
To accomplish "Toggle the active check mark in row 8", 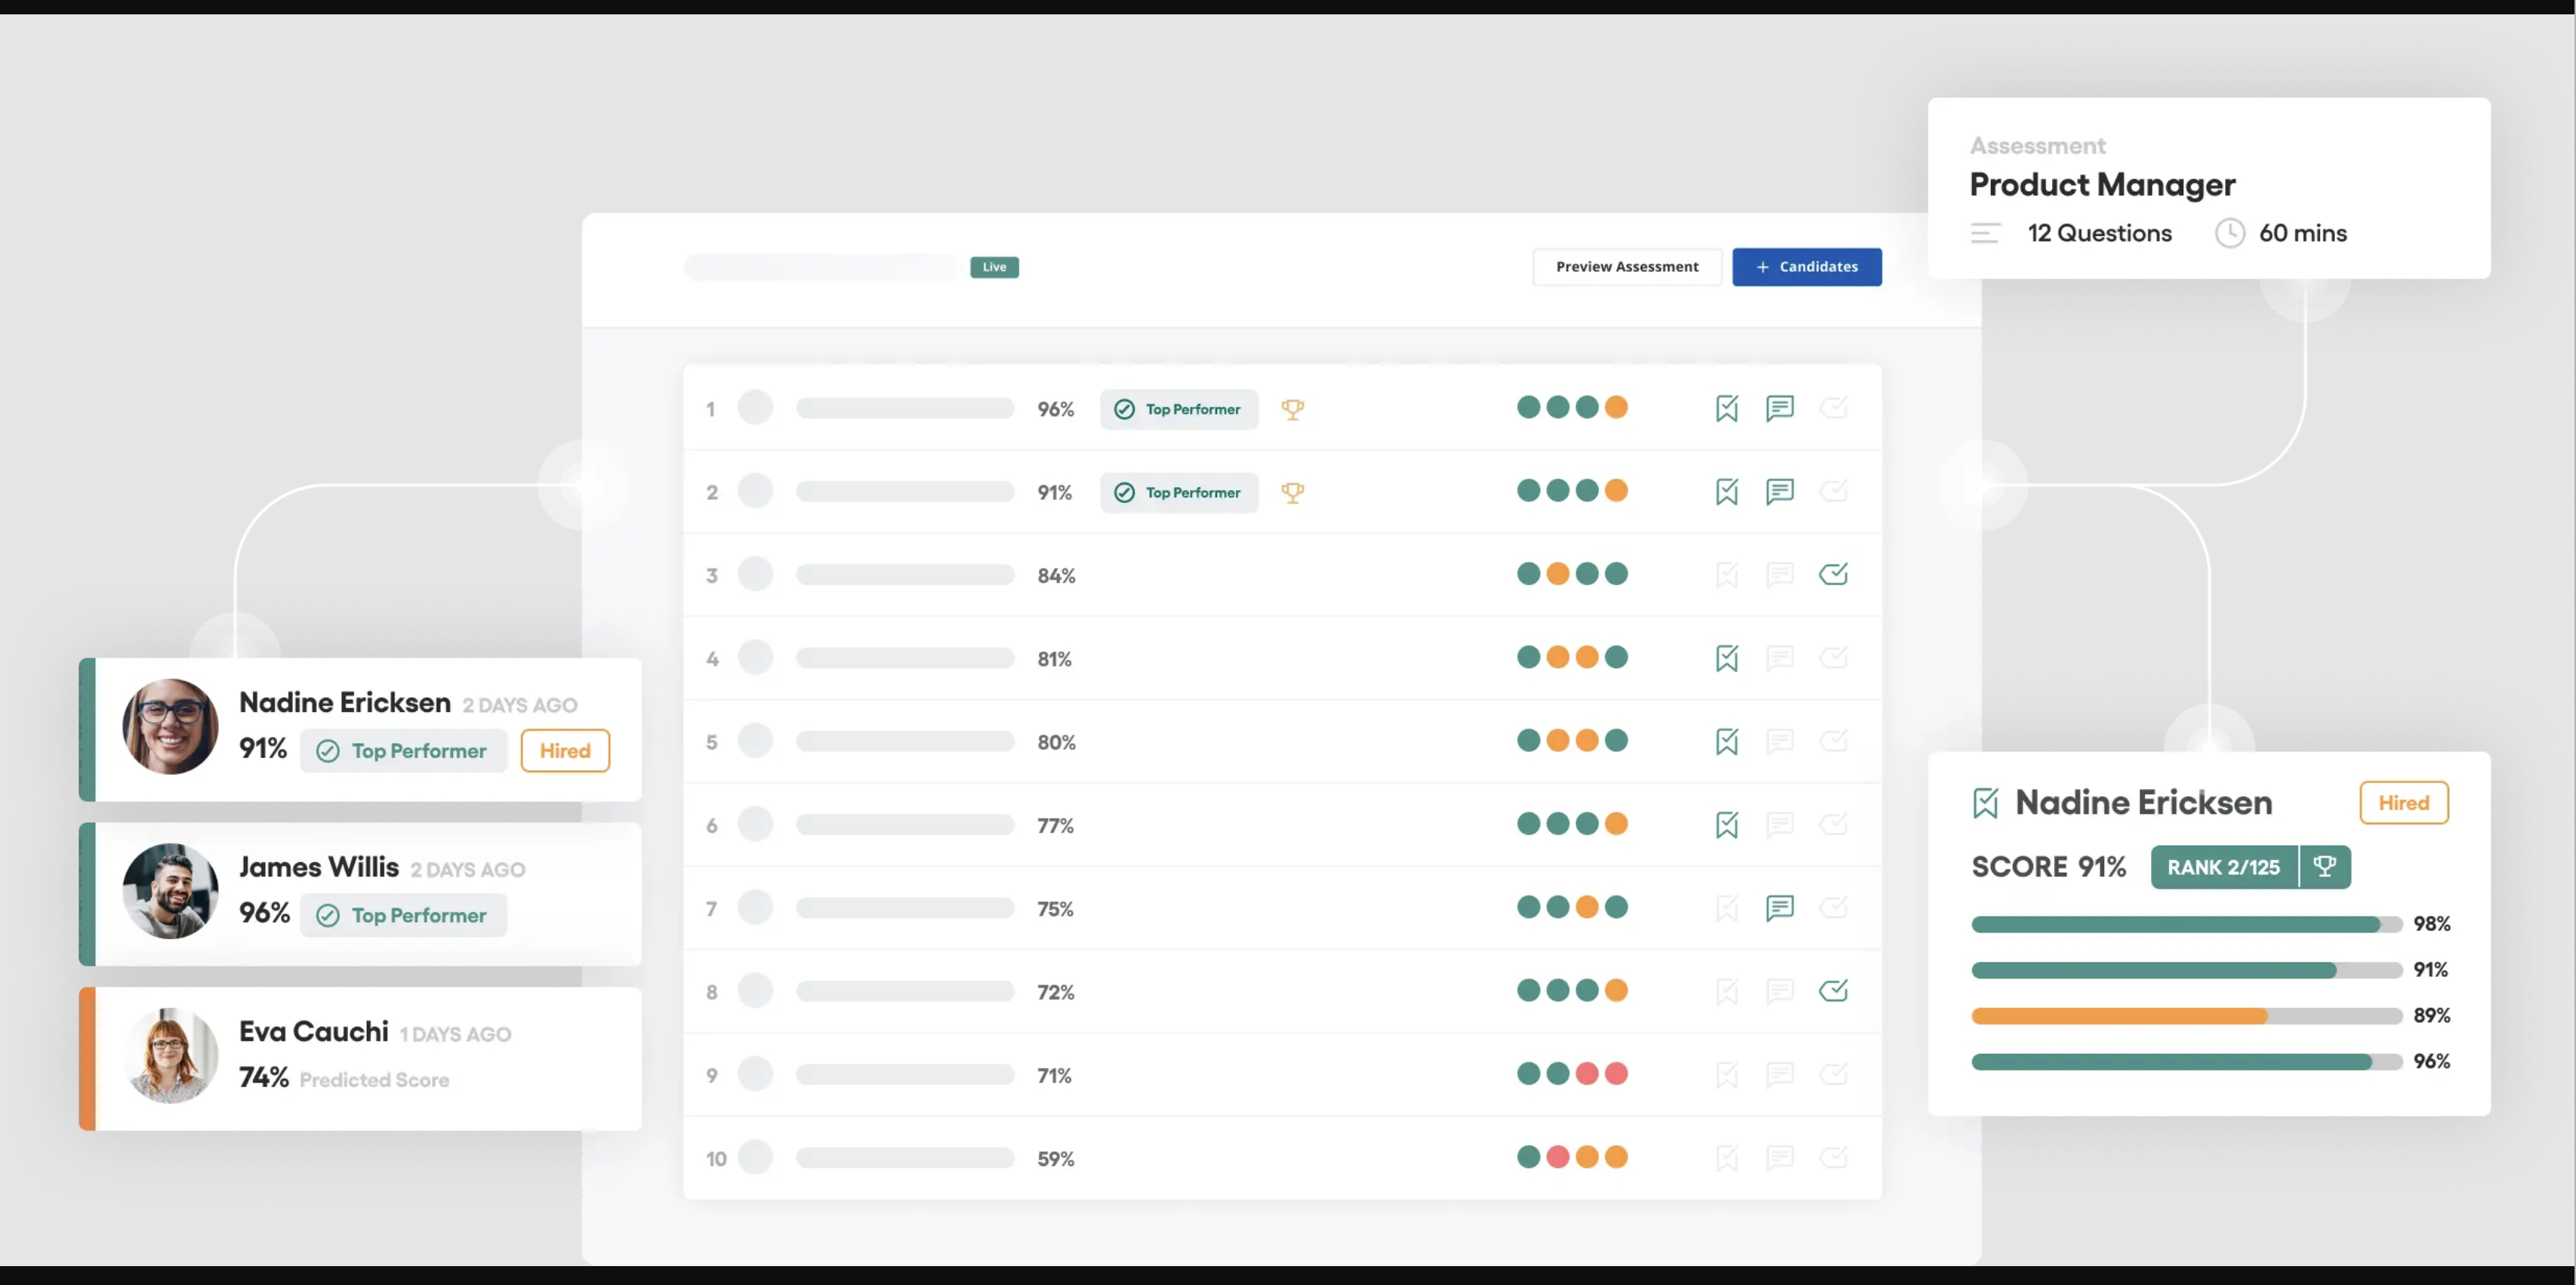I will 1833,990.
